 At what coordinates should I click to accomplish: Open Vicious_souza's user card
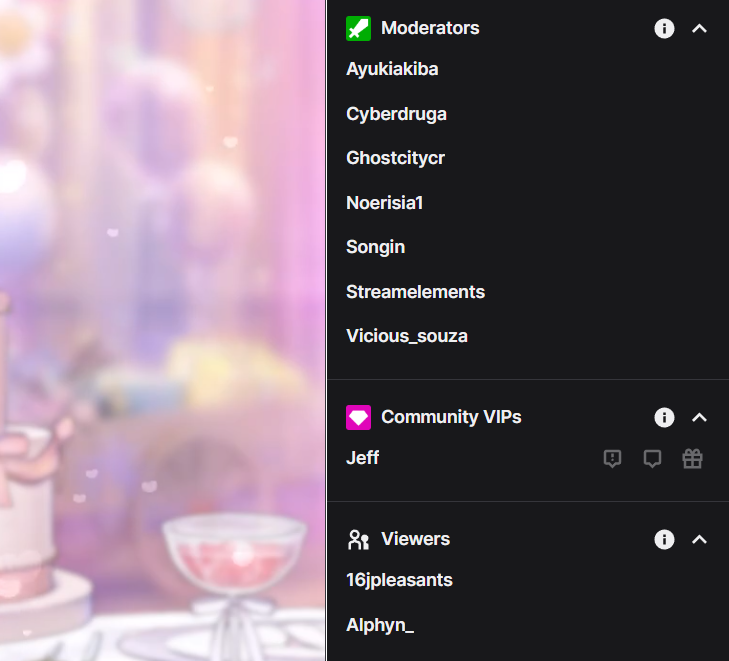click(407, 336)
